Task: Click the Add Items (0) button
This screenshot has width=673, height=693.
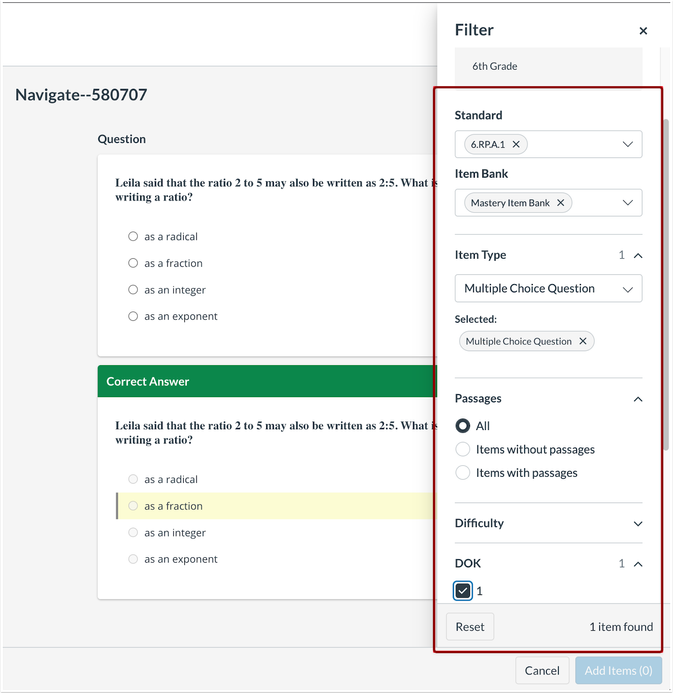Action: point(618,671)
